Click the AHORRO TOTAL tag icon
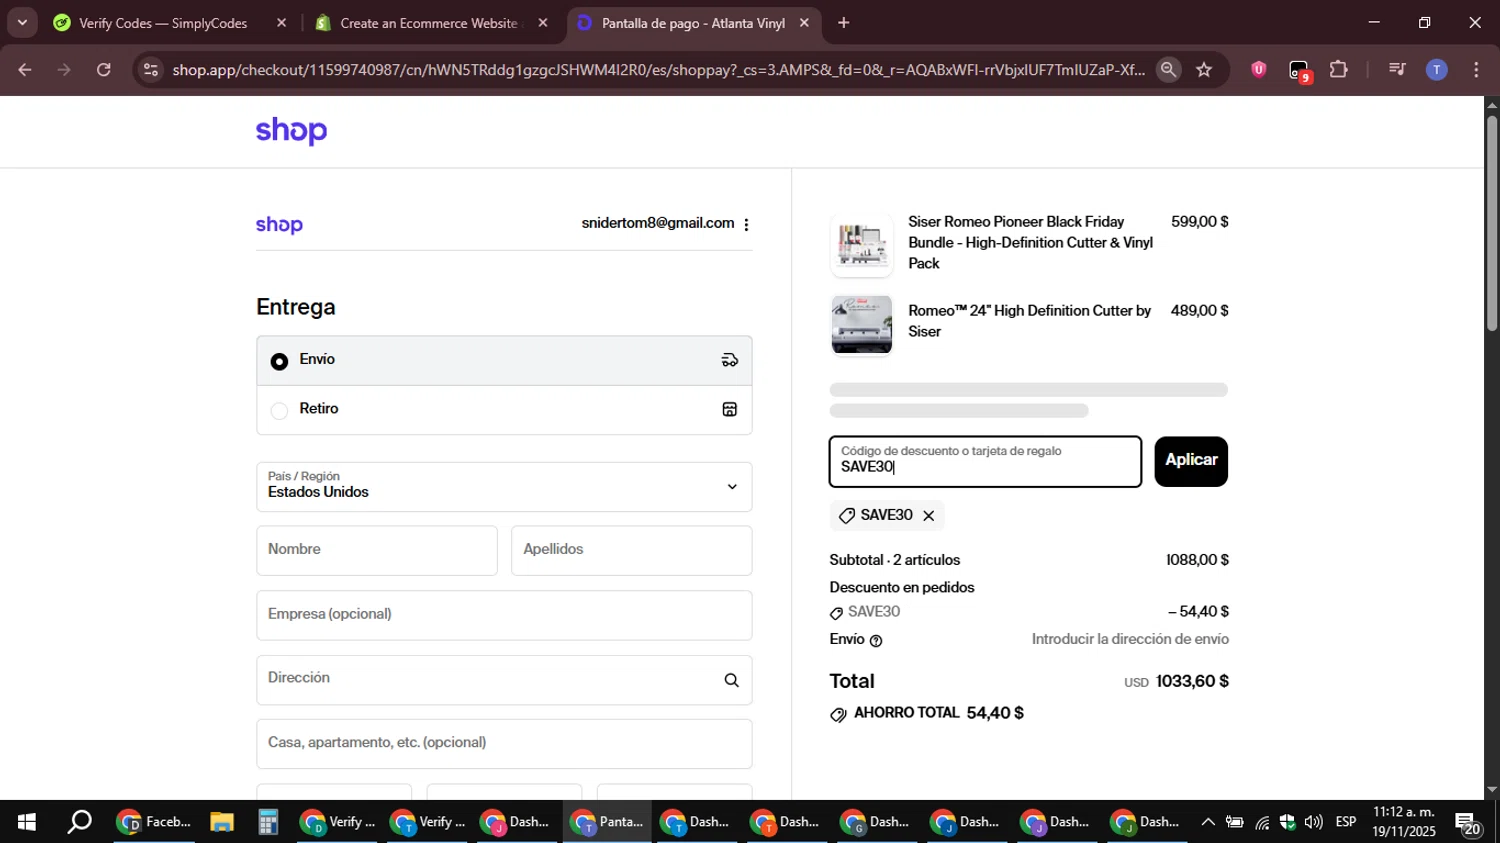This screenshot has width=1500, height=843. 838,714
